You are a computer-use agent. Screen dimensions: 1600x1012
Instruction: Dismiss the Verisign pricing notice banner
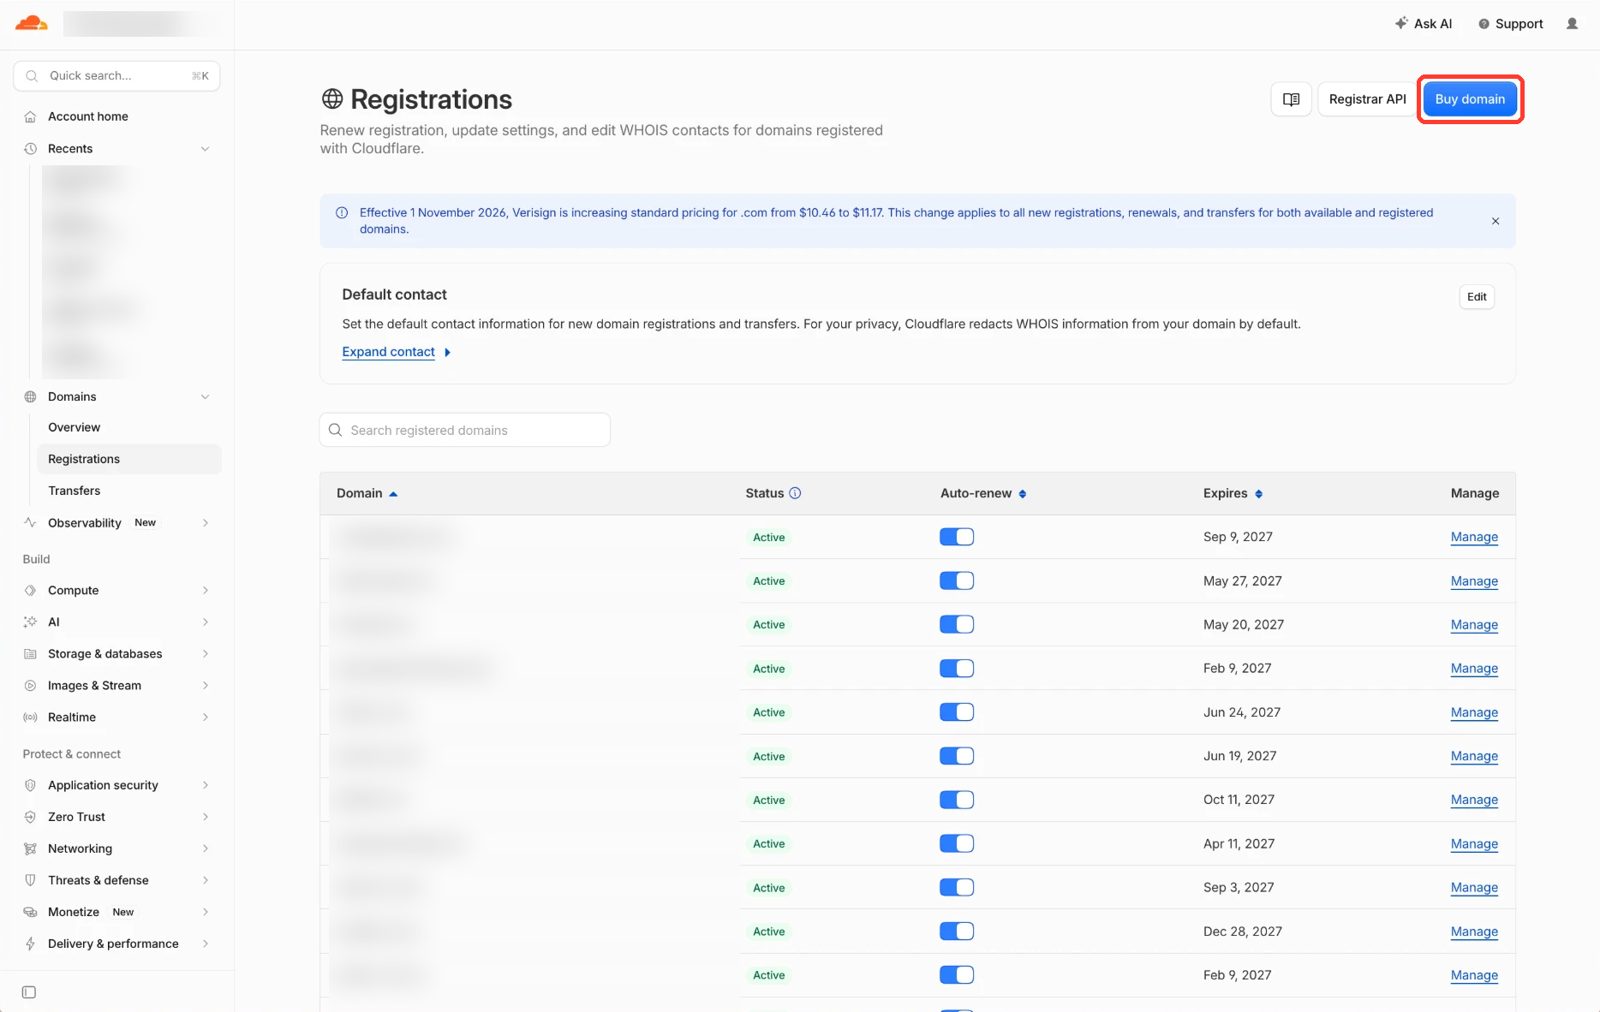point(1495,221)
